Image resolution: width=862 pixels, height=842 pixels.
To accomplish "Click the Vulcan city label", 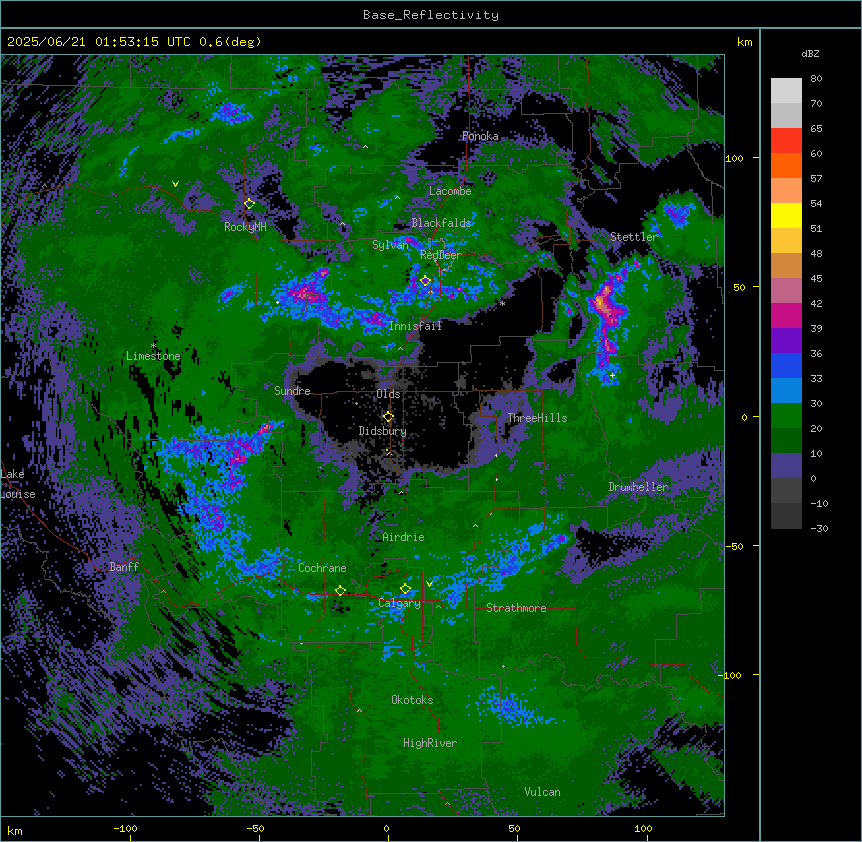I will (543, 792).
